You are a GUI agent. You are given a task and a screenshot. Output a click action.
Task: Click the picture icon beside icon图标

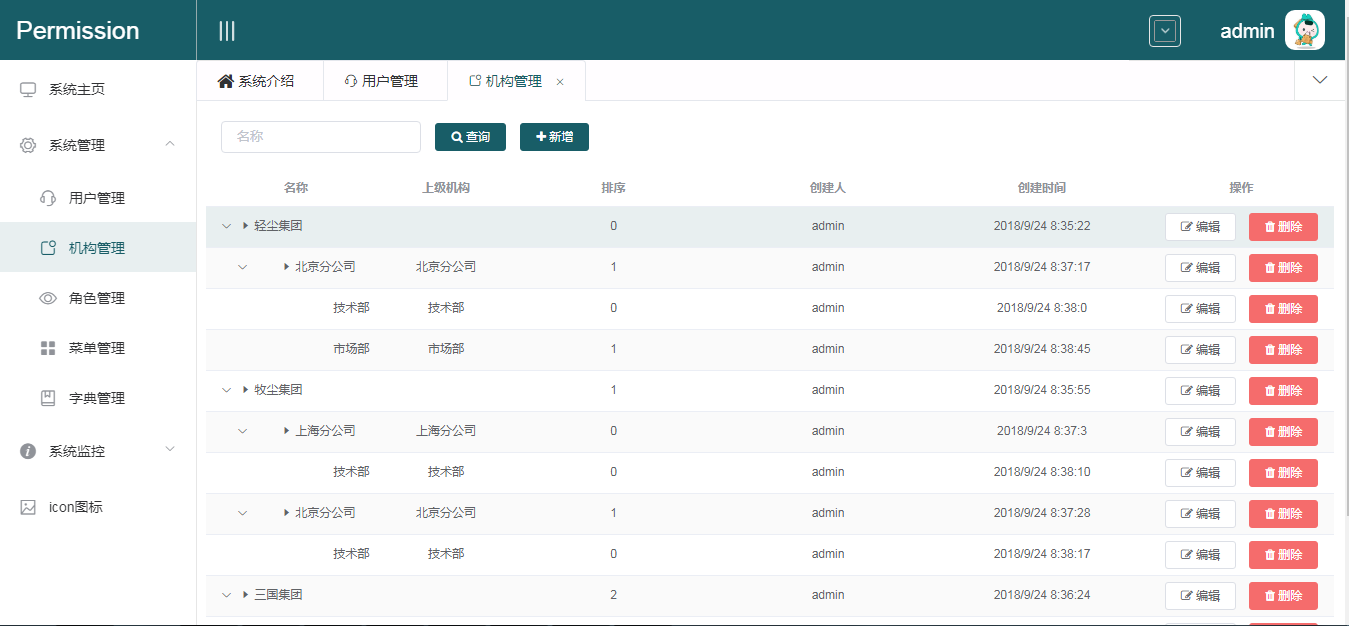(x=28, y=507)
